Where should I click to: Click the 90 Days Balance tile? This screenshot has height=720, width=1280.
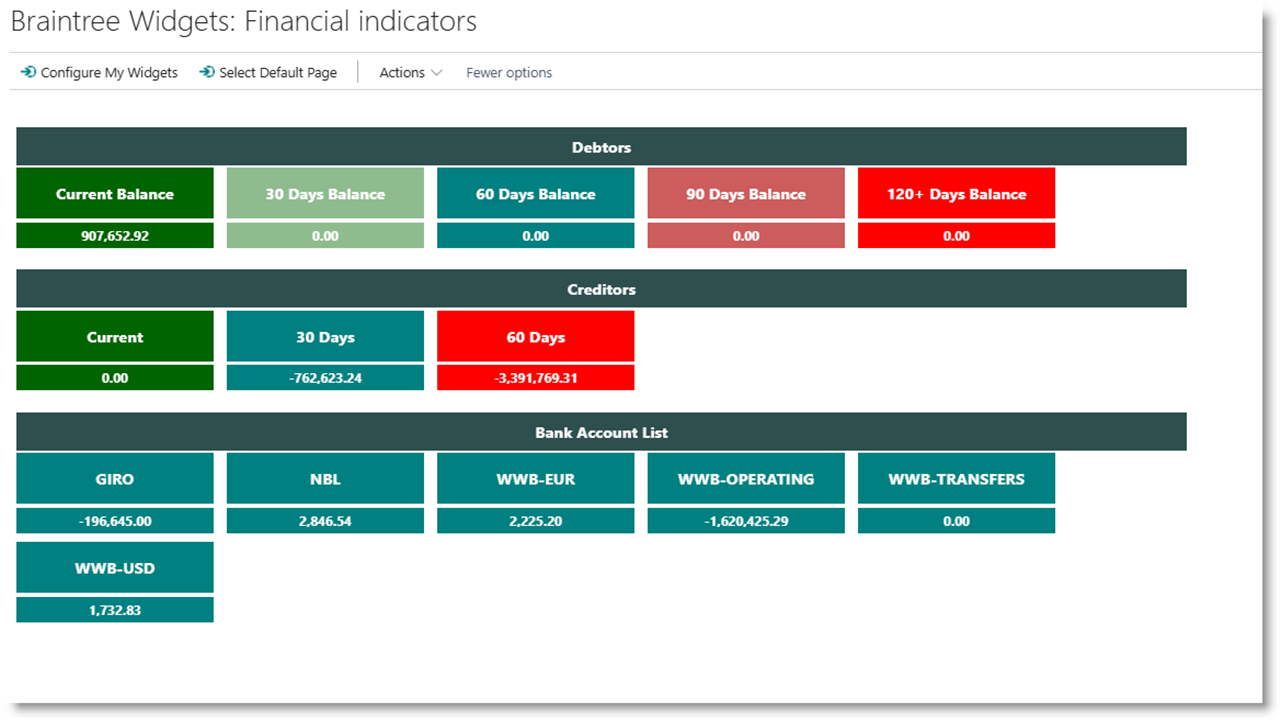(x=746, y=193)
